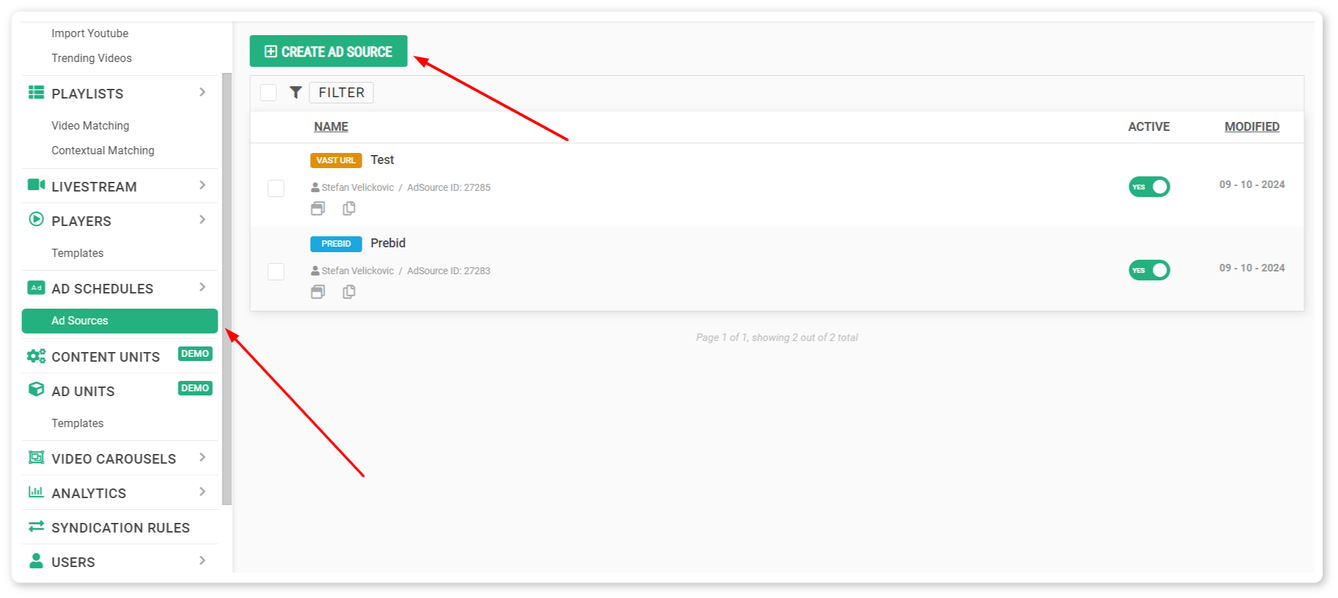
Task: Expand the Users chevron
Action: point(202,561)
